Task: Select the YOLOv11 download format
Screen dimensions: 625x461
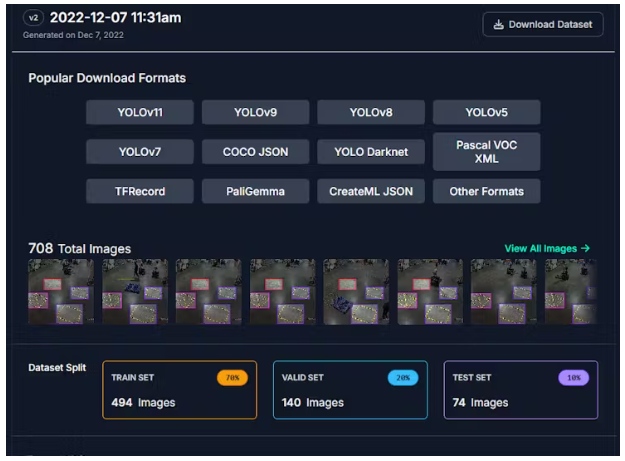Action: [x=140, y=112]
